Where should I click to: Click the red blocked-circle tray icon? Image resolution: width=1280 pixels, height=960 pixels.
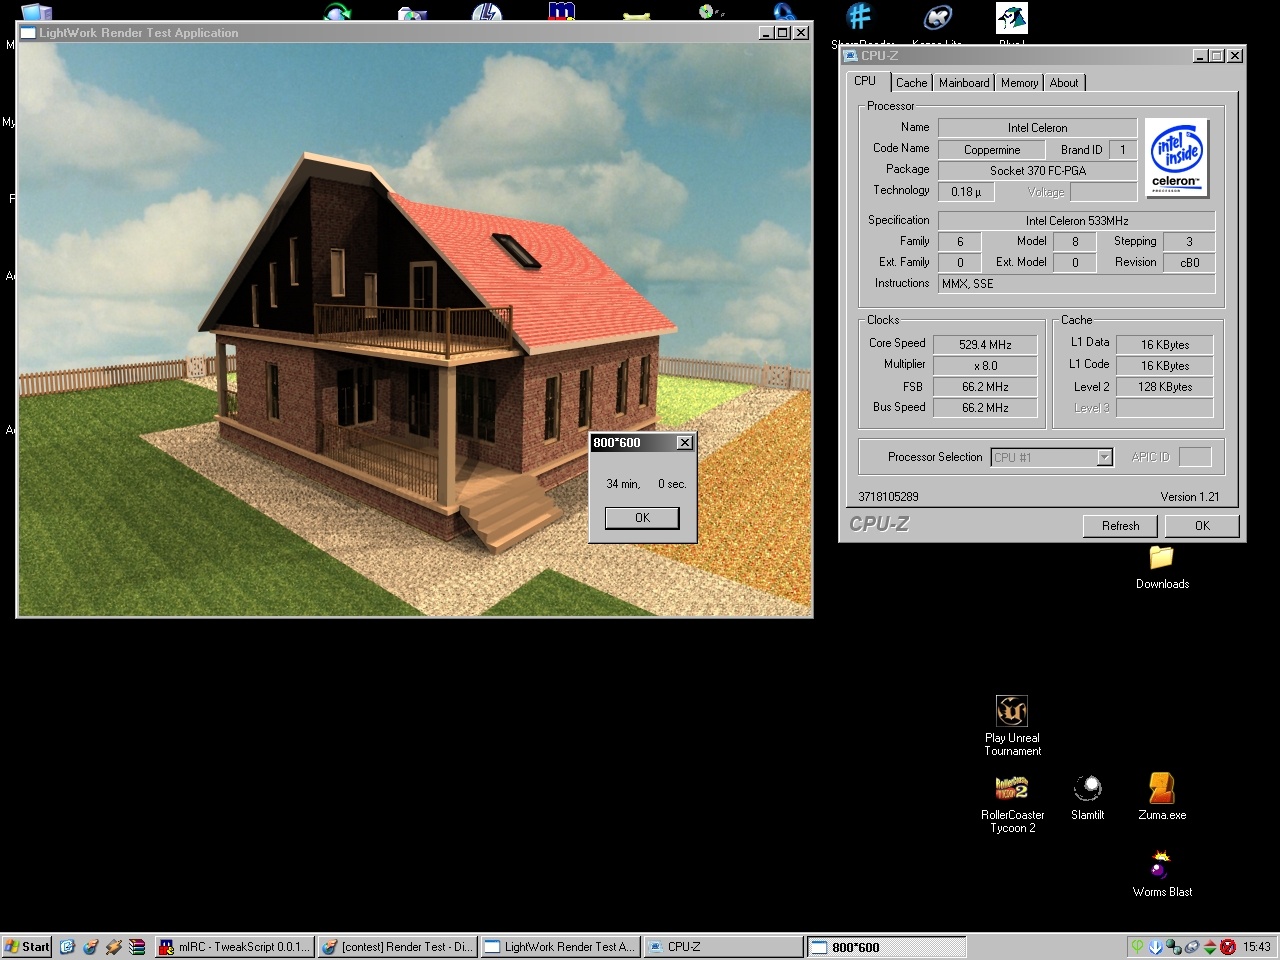pyautogui.click(x=1227, y=947)
